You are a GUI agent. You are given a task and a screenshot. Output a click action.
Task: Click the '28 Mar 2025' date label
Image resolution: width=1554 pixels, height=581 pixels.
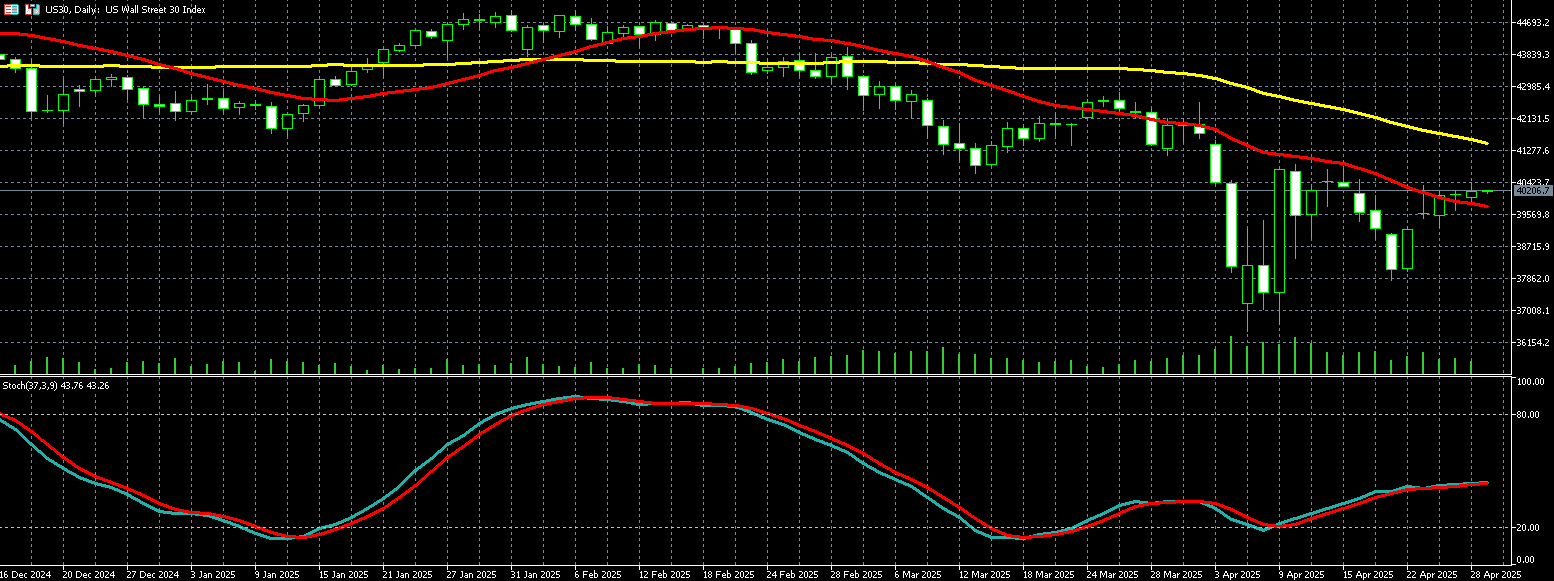[x=1176, y=575]
